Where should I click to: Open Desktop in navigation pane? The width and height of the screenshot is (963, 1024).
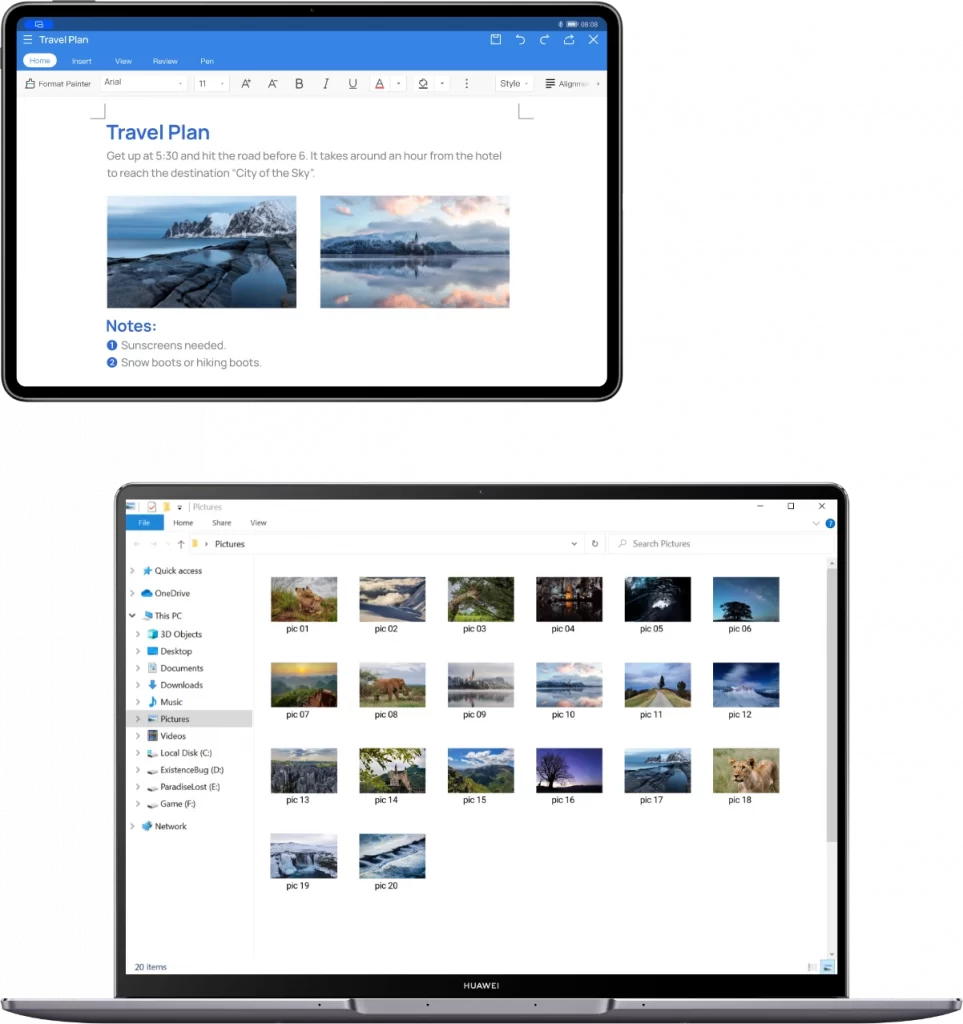(169, 651)
